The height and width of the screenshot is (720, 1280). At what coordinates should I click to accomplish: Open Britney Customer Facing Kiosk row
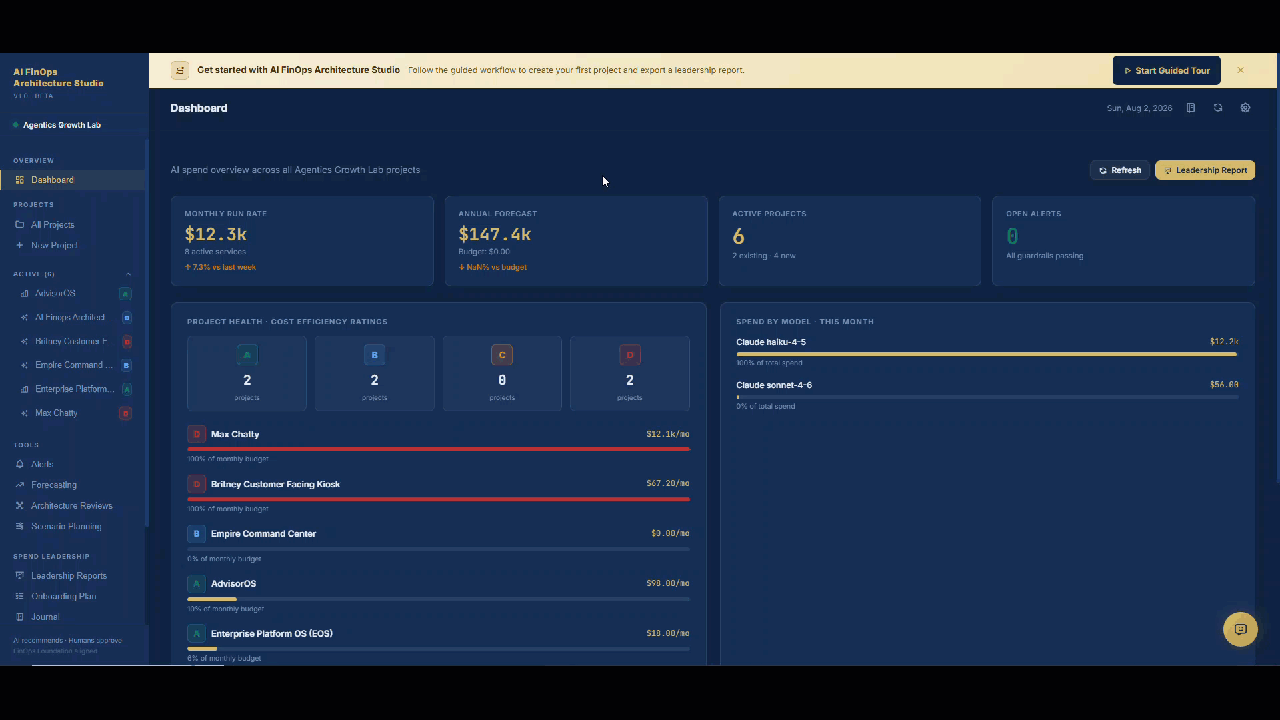[438, 494]
